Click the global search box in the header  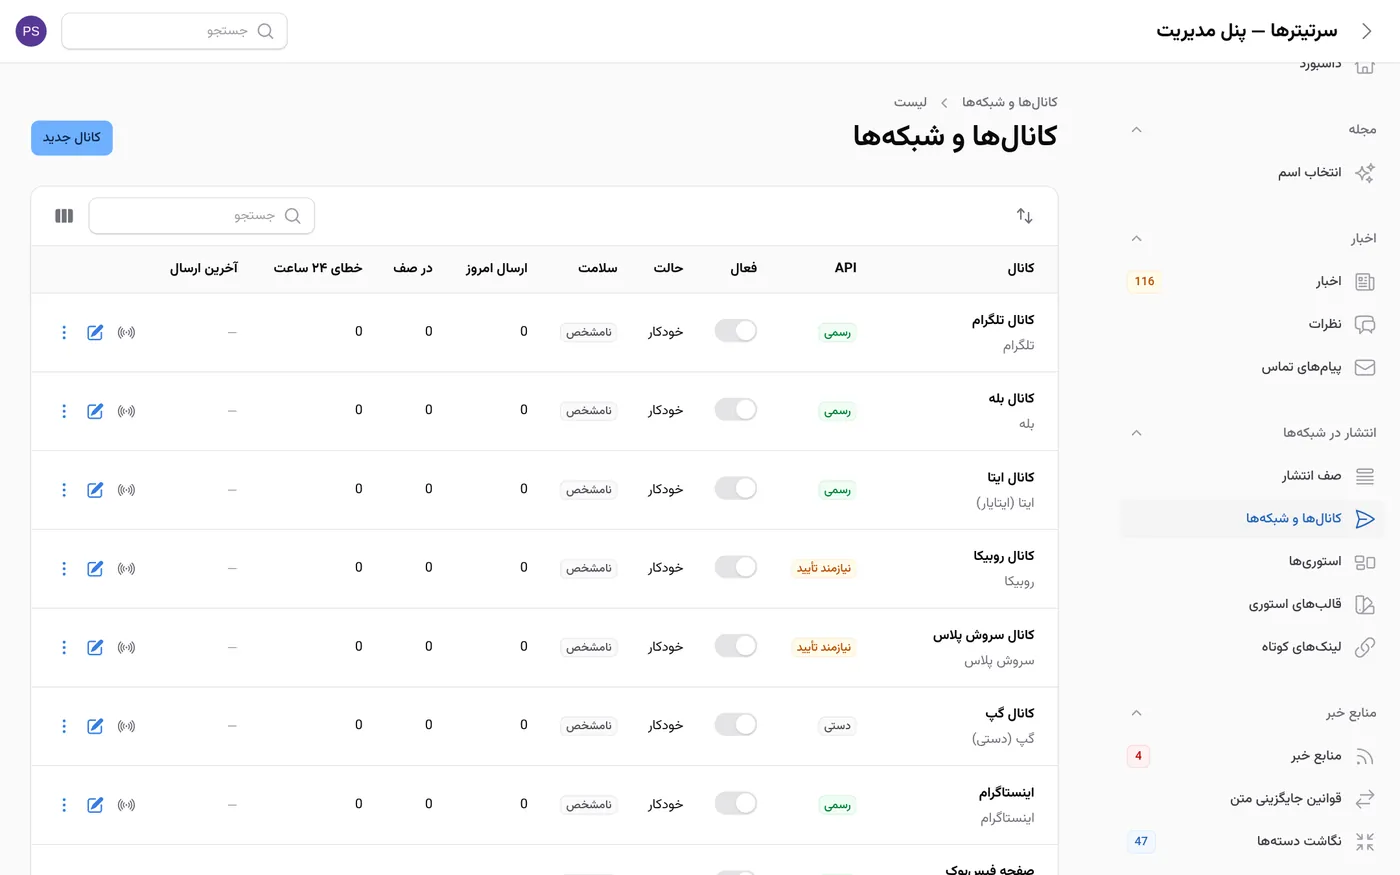(175, 31)
